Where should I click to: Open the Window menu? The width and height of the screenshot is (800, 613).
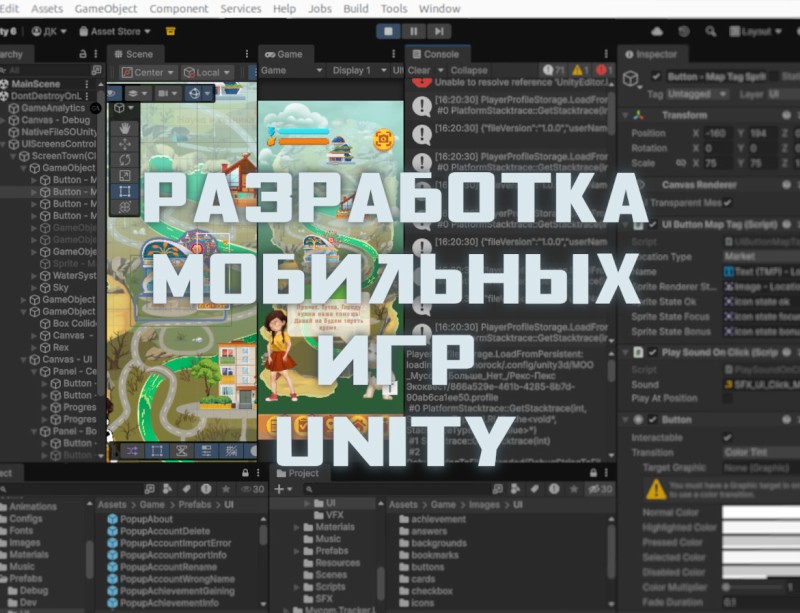tap(439, 9)
